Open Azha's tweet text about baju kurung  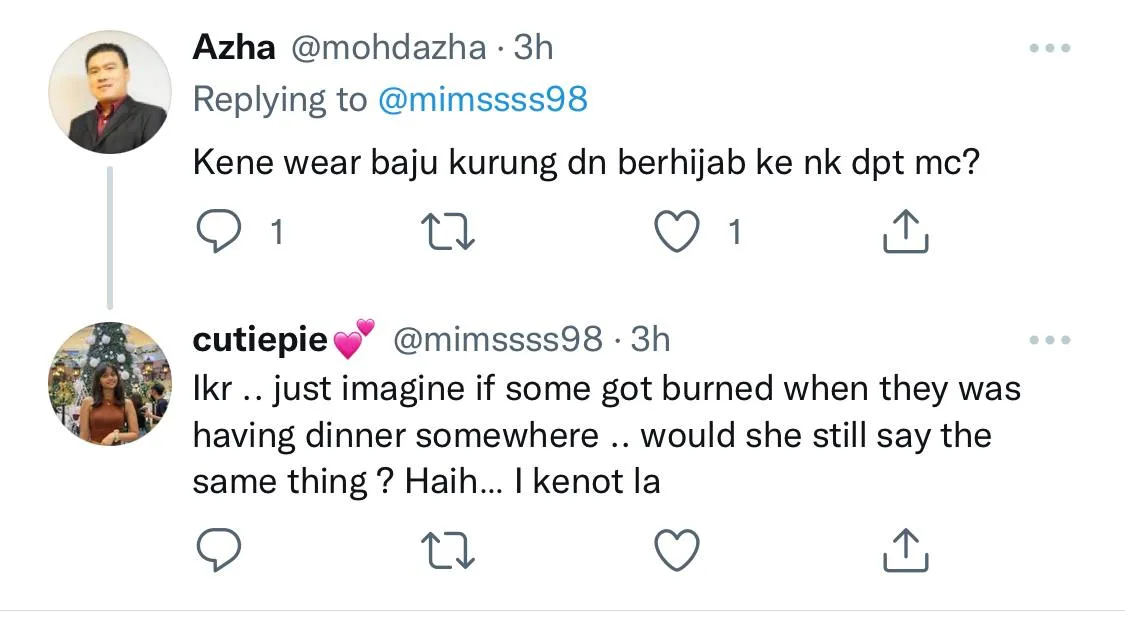point(585,161)
